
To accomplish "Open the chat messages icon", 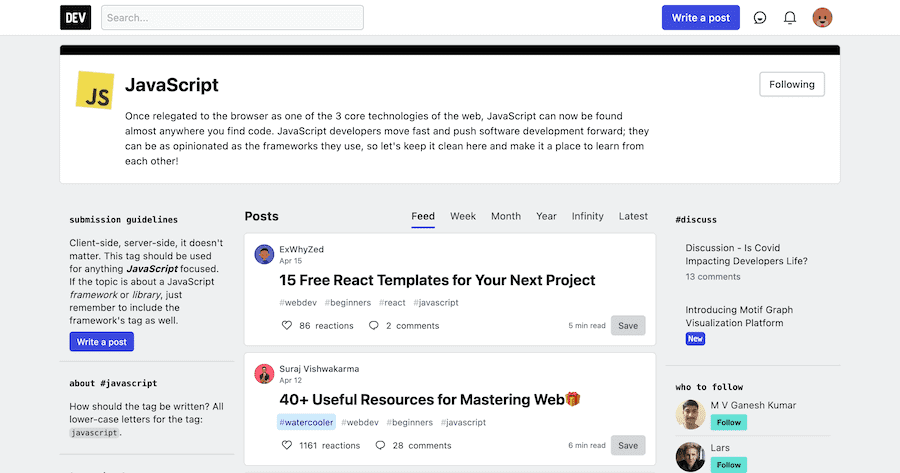I will 760,18.
